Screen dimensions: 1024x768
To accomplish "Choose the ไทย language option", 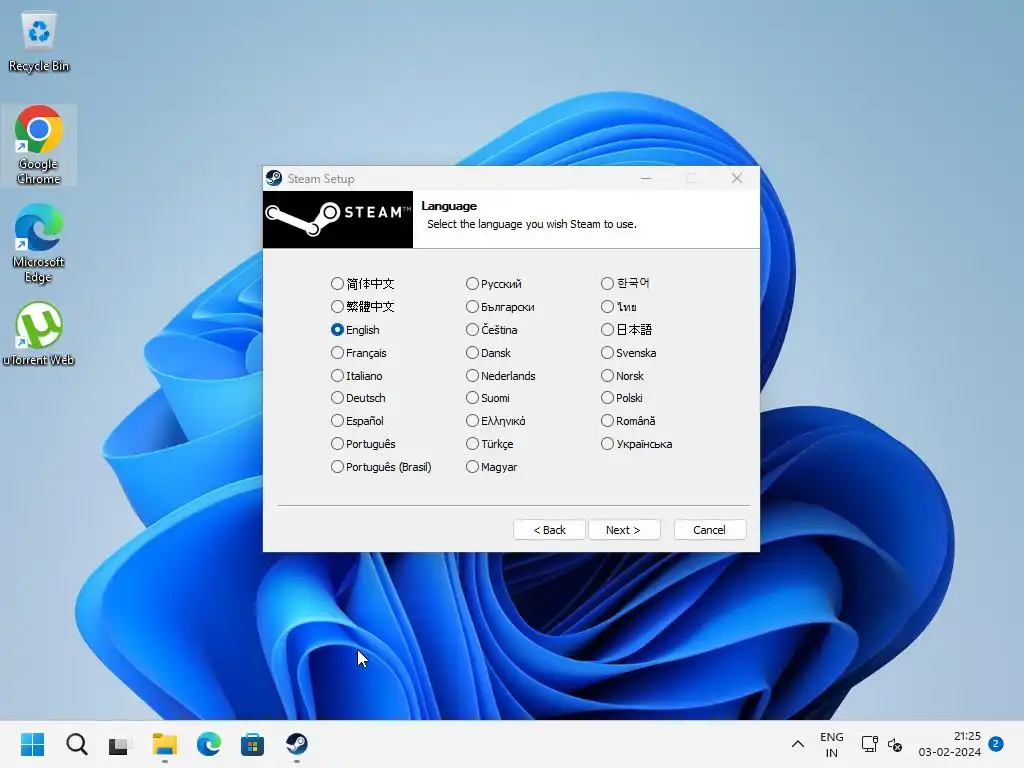I will pyautogui.click(x=619, y=306).
